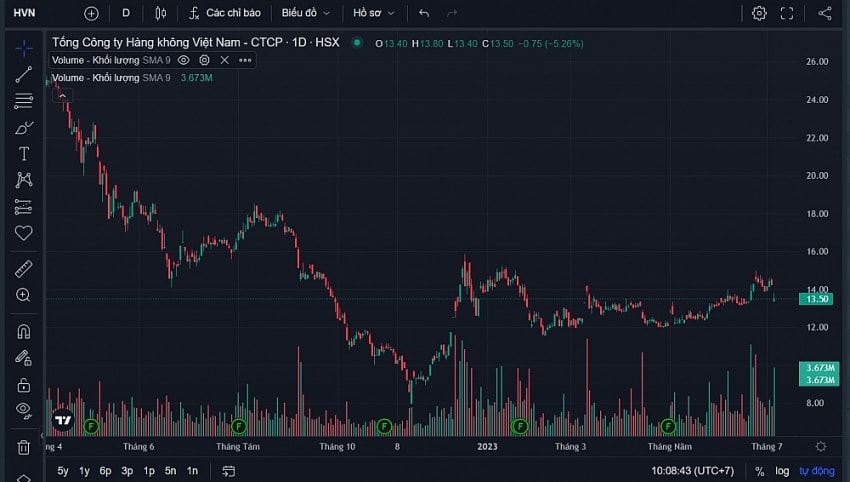Viewport: 850px width, 482px height.
Task: Click the 10:08:43 (UTC+7) timezone
Action: (692, 471)
